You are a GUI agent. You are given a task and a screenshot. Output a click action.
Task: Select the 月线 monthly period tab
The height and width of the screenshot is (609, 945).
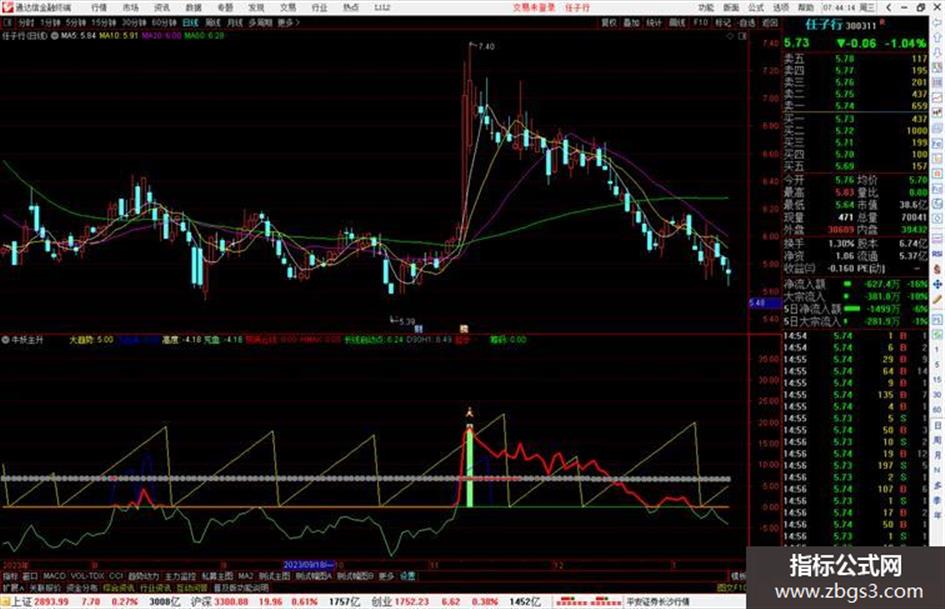pyautogui.click(x=234, y=22)
